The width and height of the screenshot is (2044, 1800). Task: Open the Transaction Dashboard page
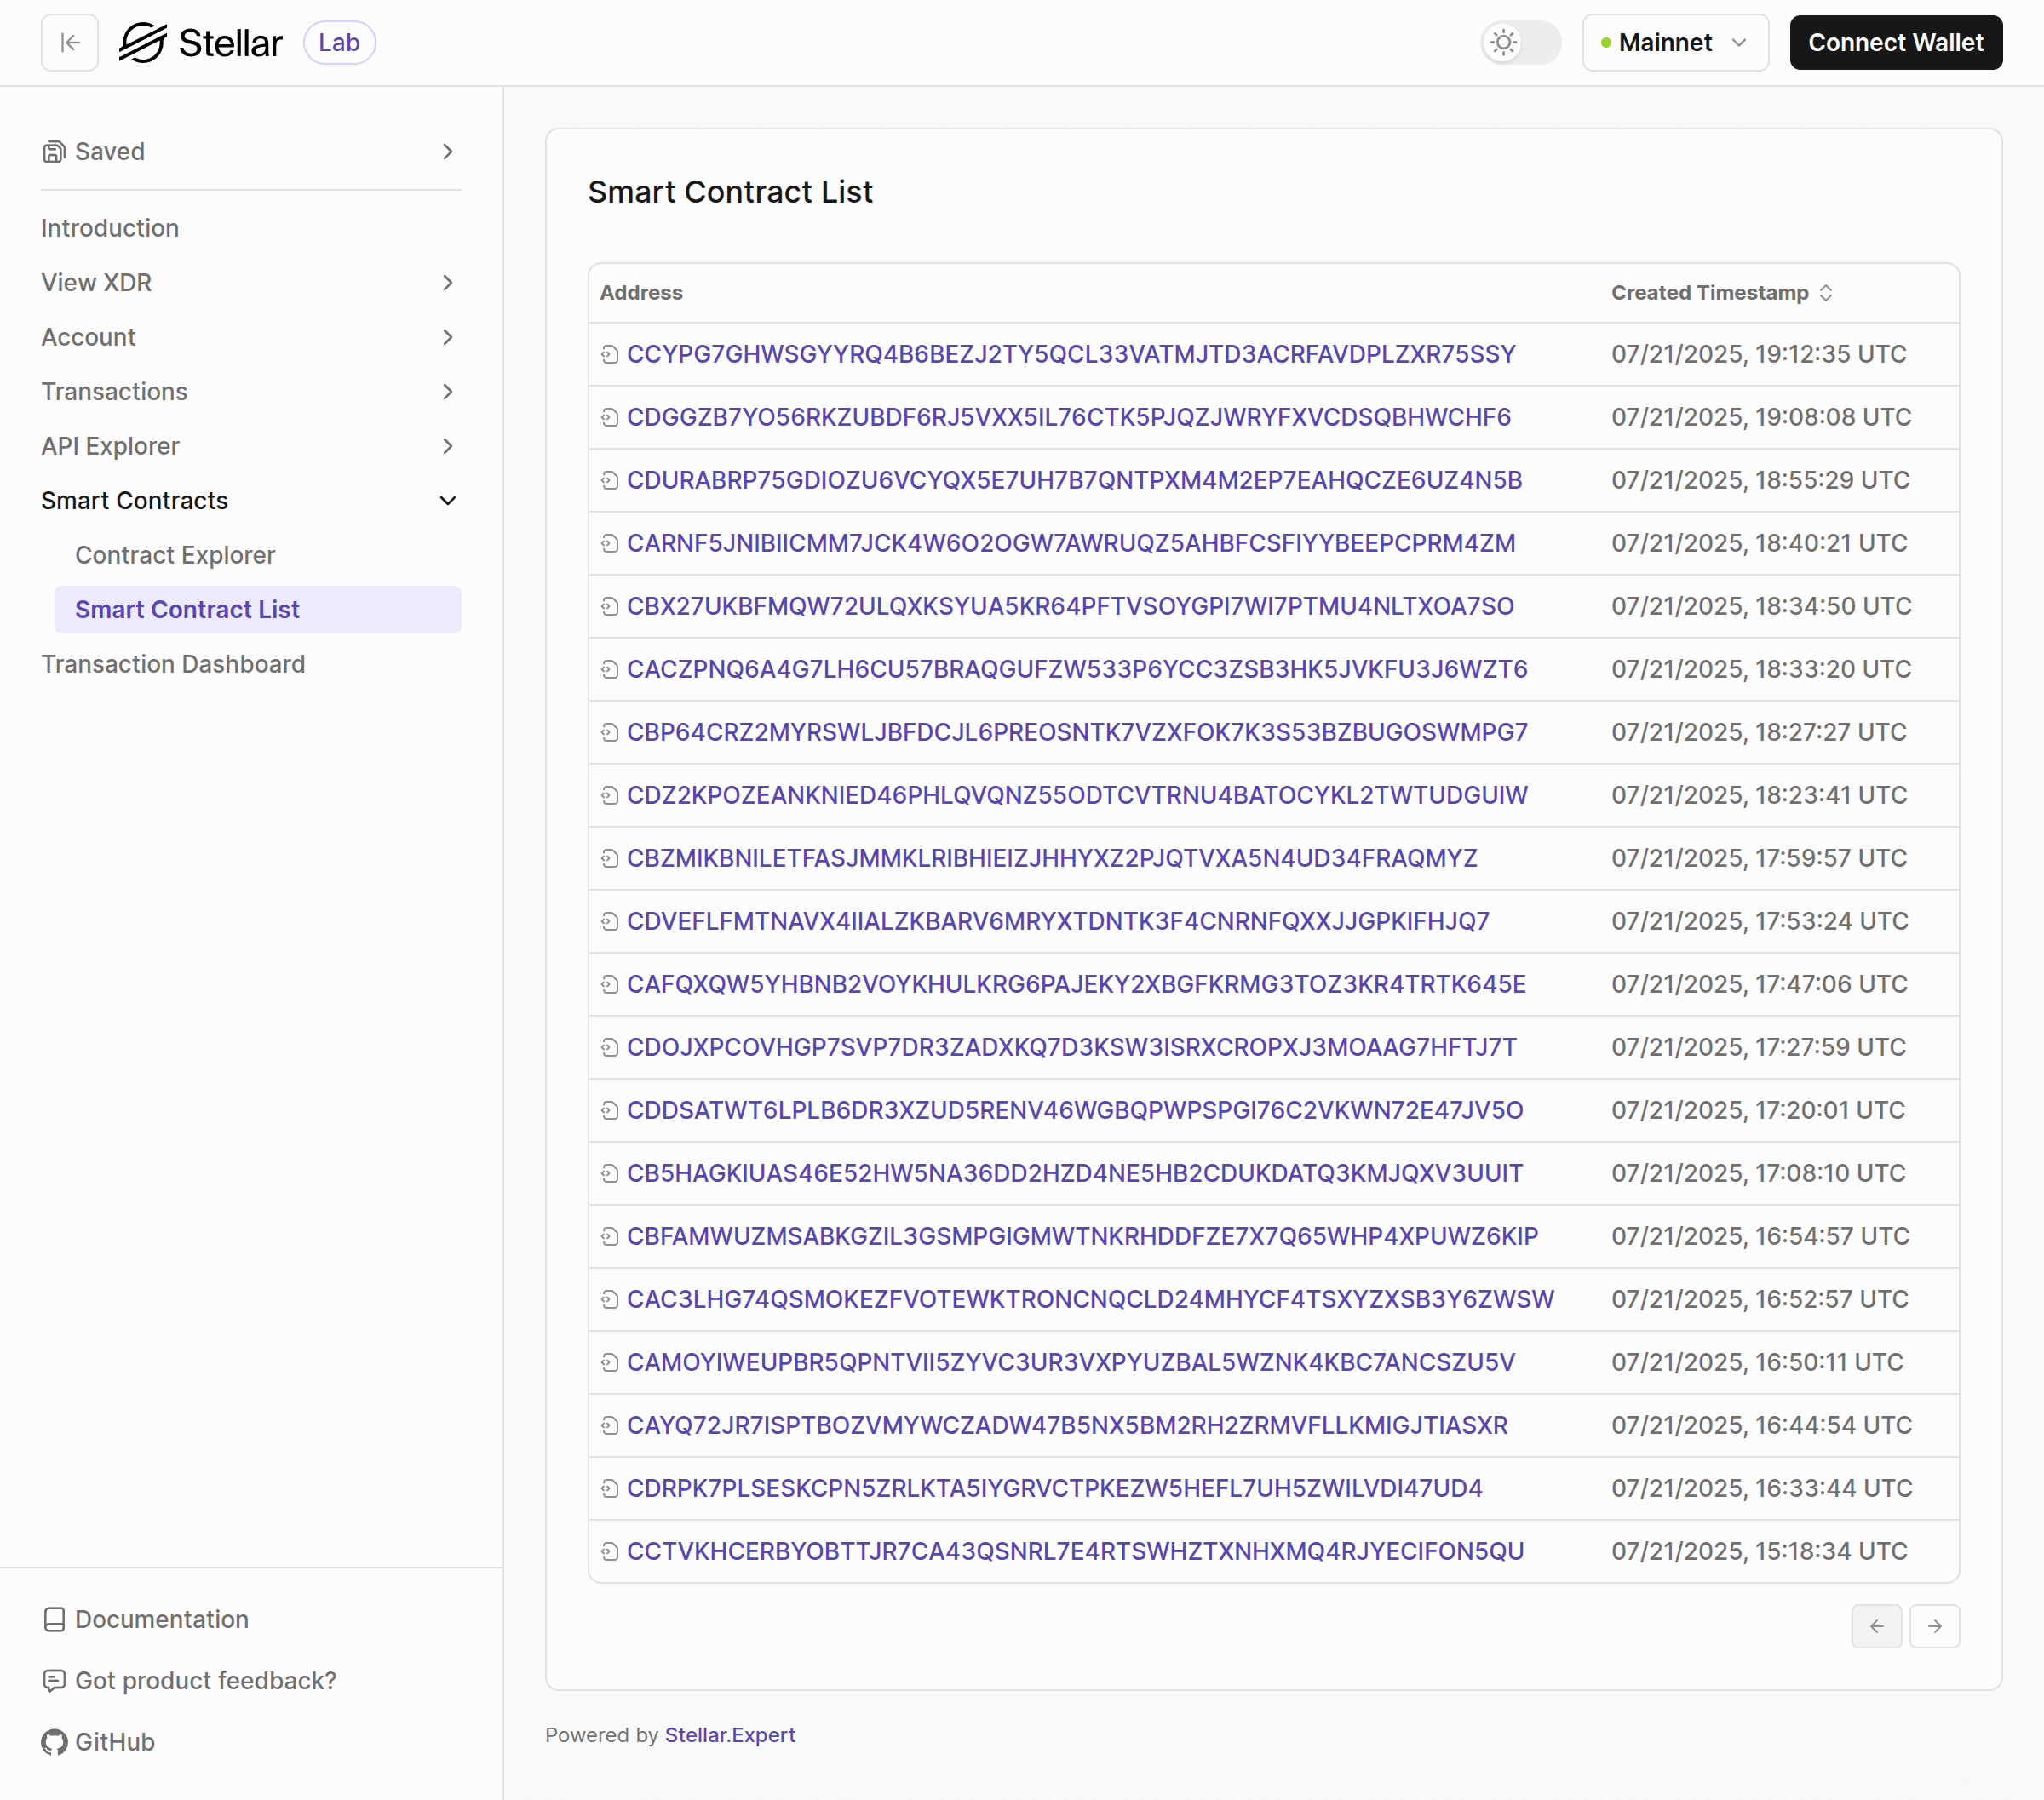(173, 664)
